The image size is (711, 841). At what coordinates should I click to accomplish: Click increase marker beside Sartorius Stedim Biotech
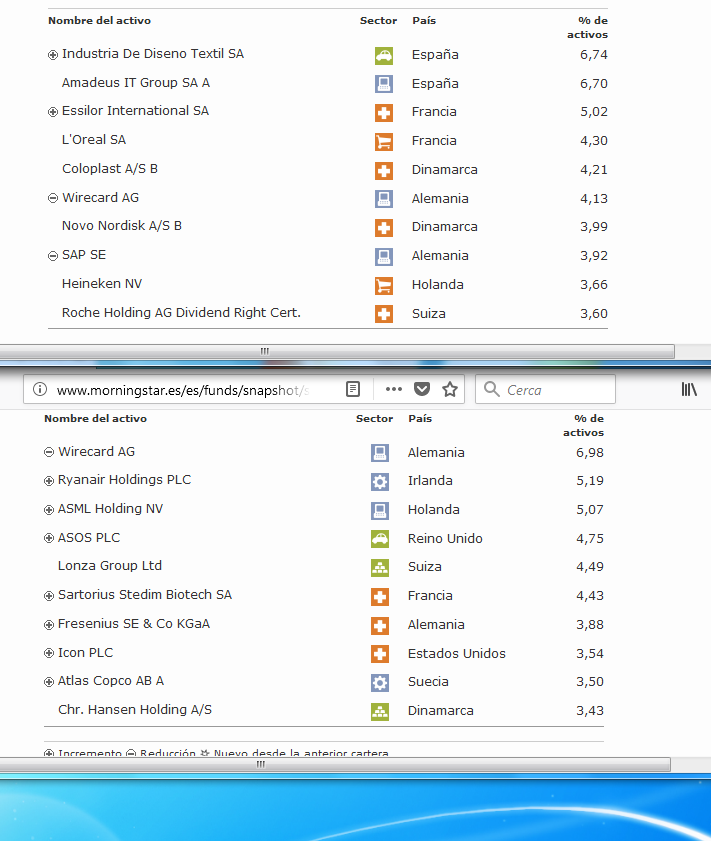(x=49, y=595)
